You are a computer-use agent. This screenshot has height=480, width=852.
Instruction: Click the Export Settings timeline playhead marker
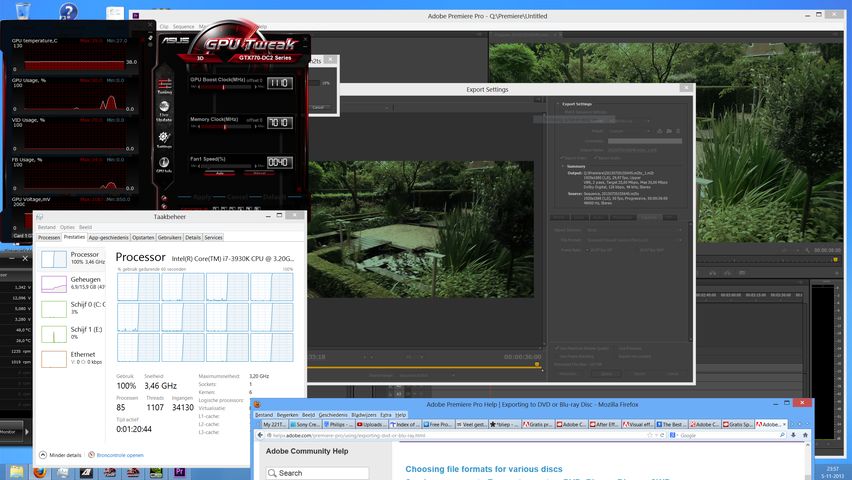537,365
